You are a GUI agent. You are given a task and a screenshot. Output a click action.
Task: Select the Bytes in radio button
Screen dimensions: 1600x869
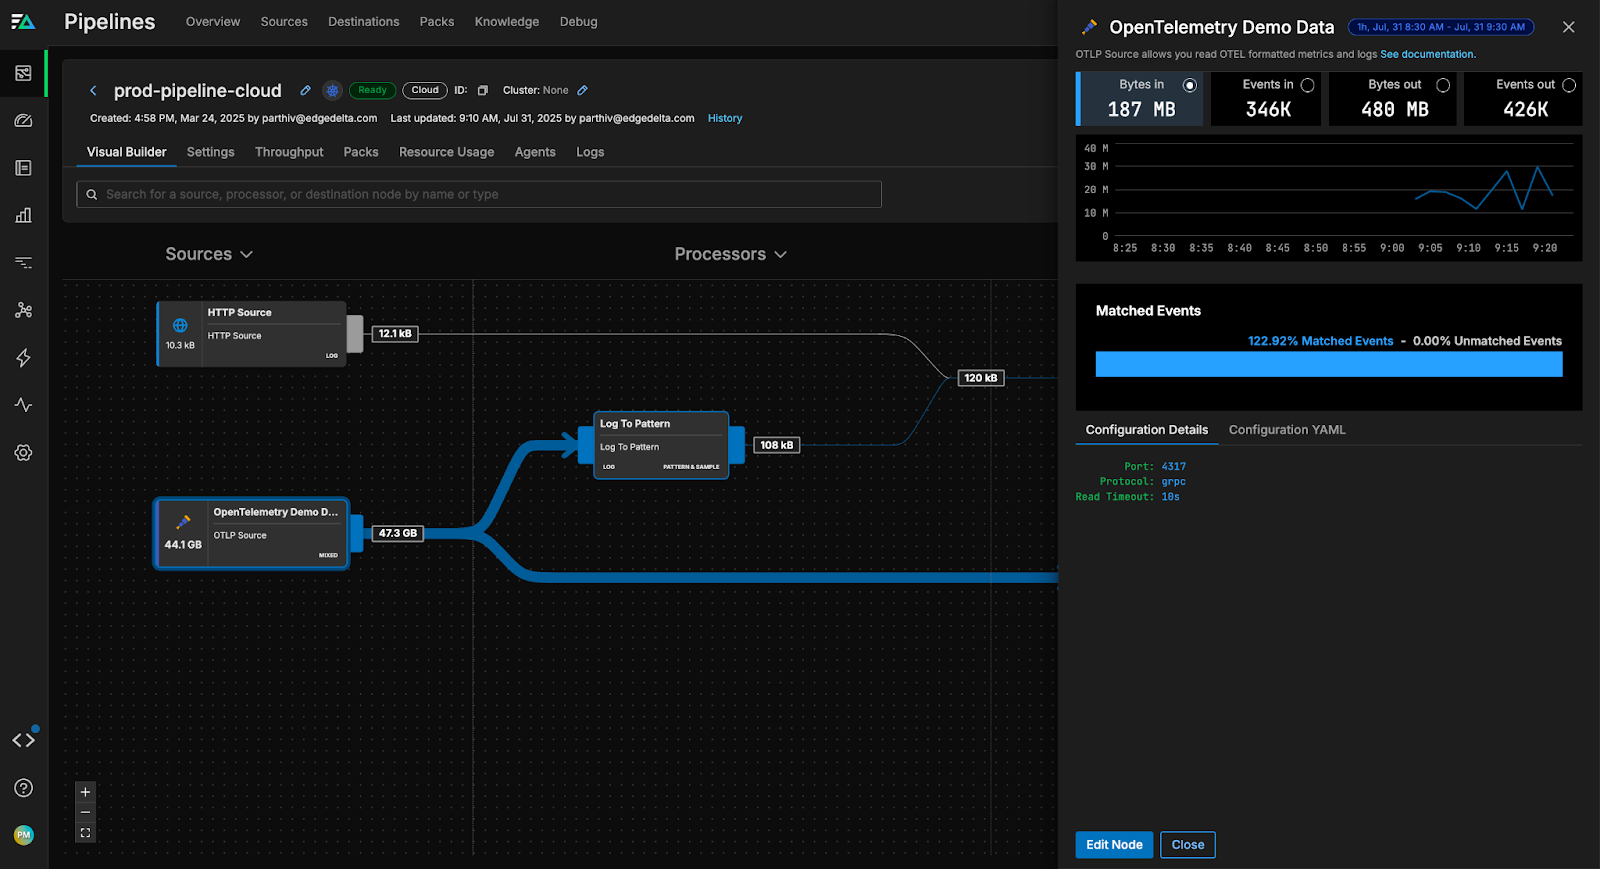(1189, 85)
